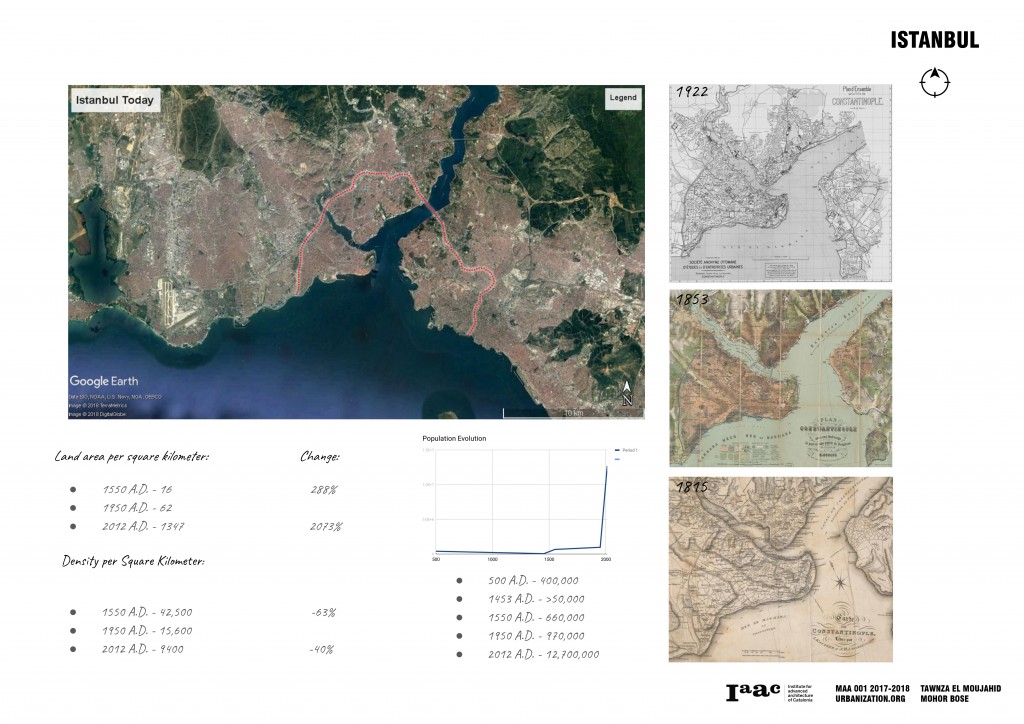This screenshot has height=724, width=1024.
Task: Click the ISTANBUL title in the corner
Action: pyautogui.click(x=934, y=40)
